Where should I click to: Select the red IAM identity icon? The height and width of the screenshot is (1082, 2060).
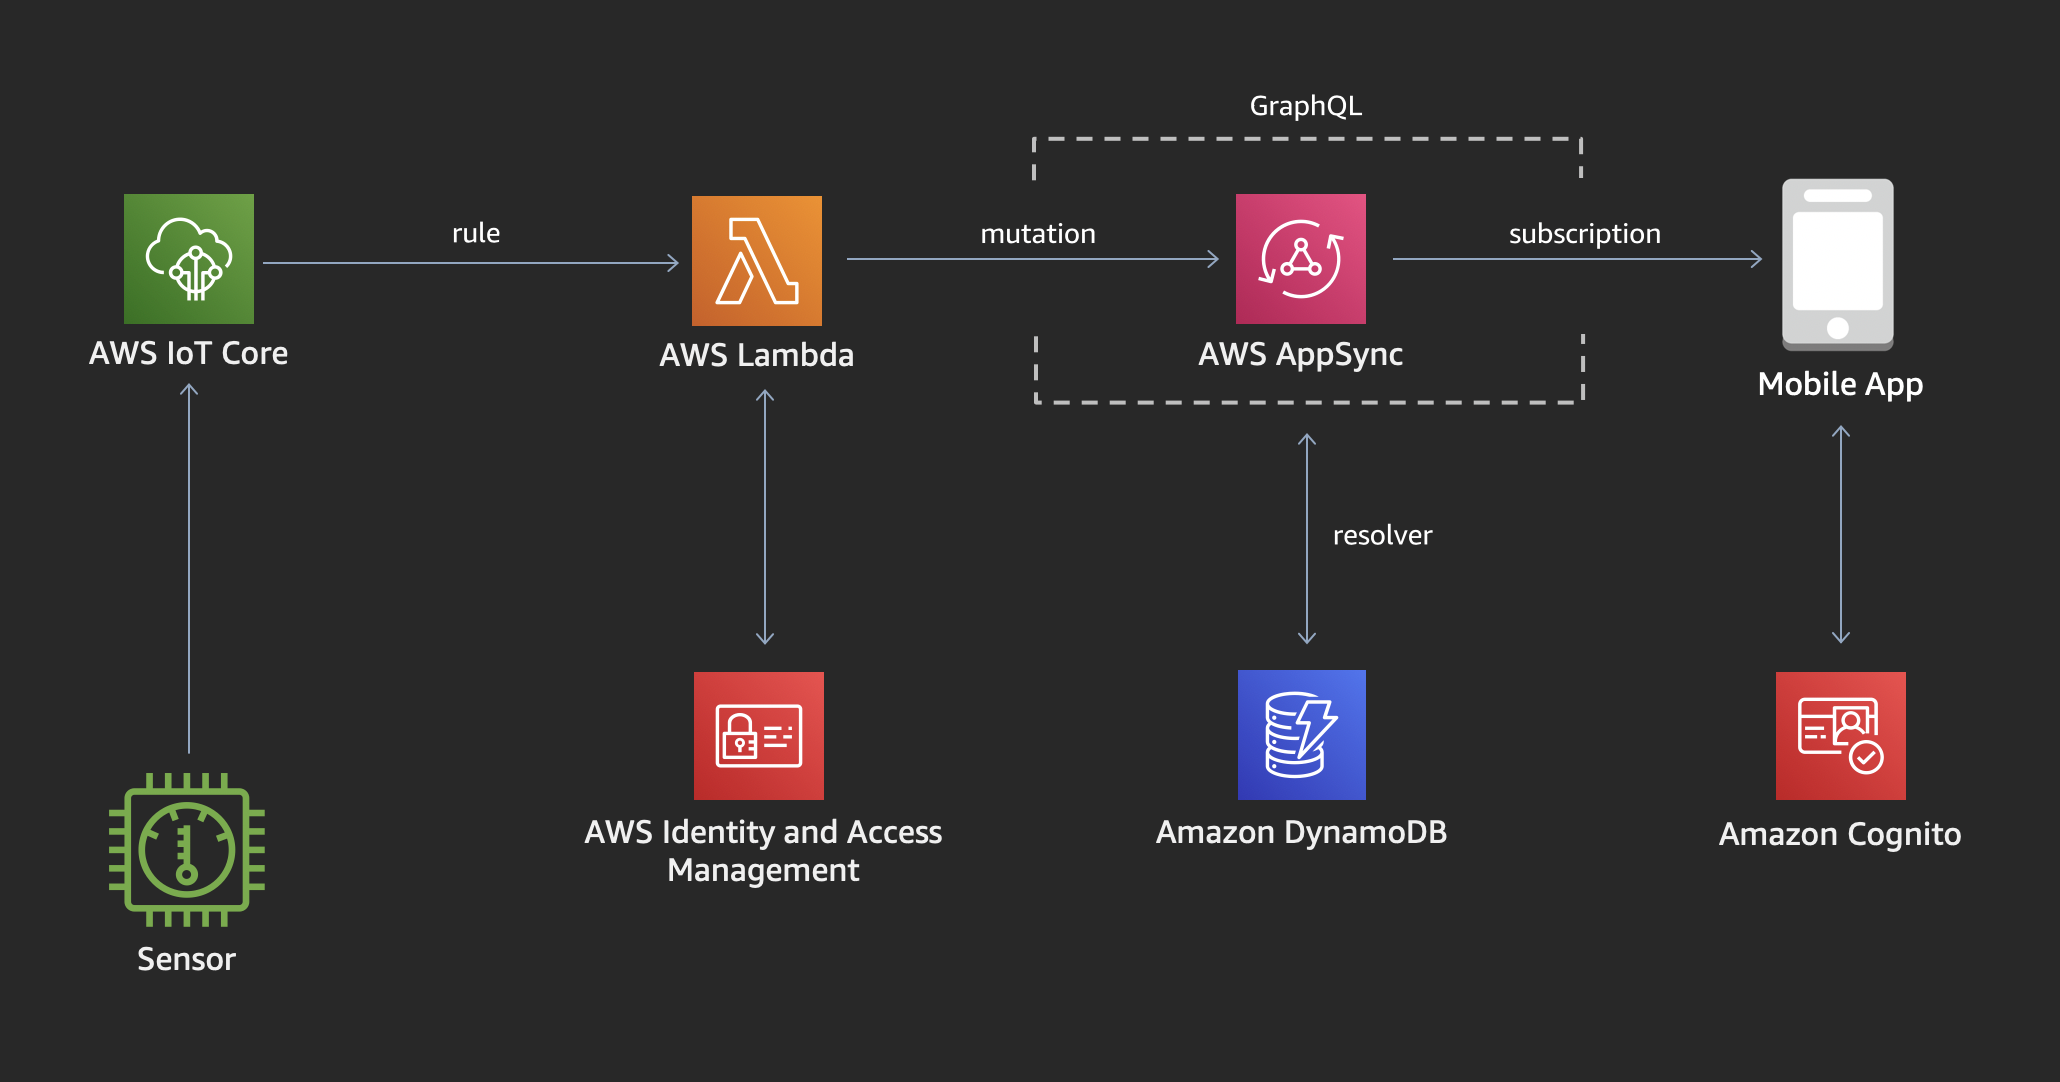759,735
